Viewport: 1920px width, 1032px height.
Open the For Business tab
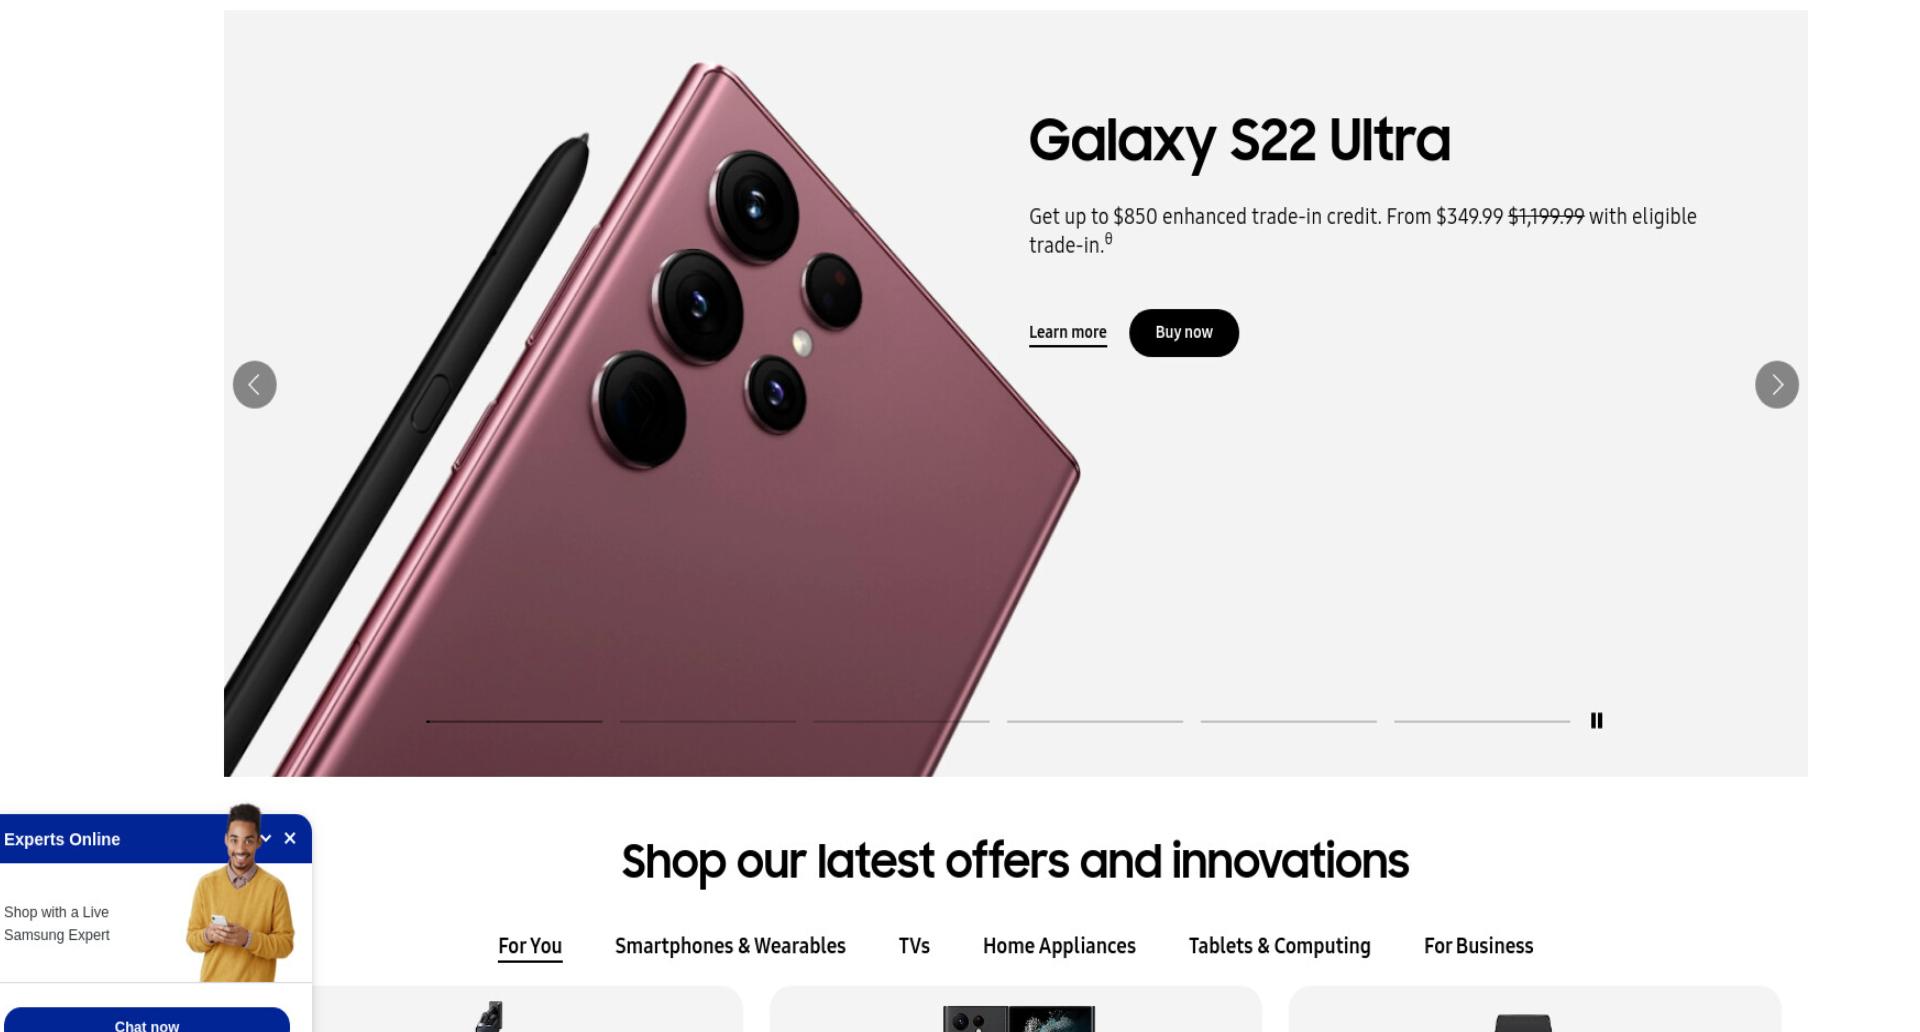pyautogui.click(x=1477, y=946)
